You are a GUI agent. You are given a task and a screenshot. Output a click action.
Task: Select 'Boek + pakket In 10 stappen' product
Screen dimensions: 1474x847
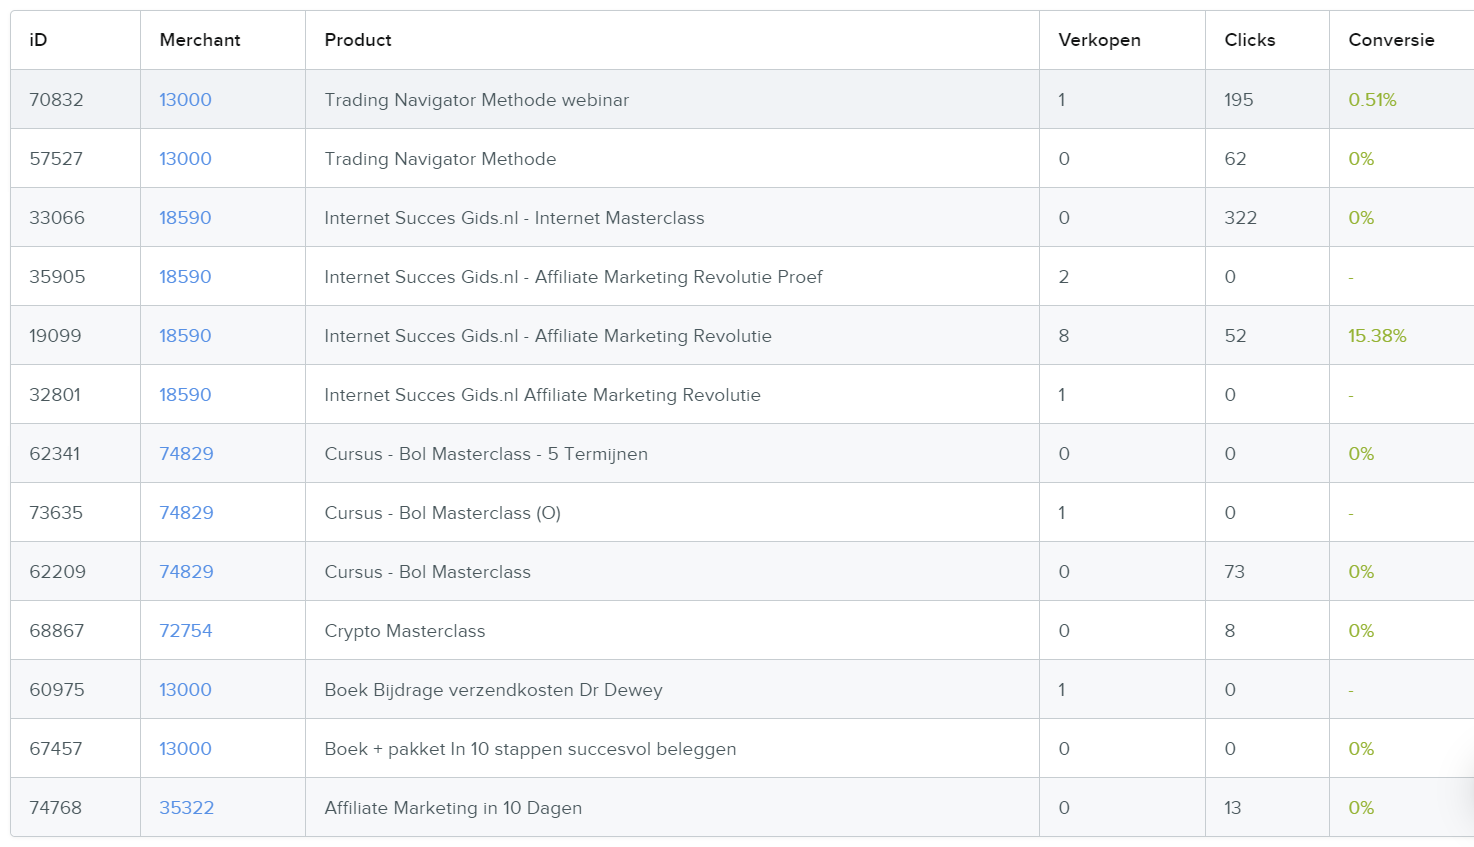tap(530, 749)
